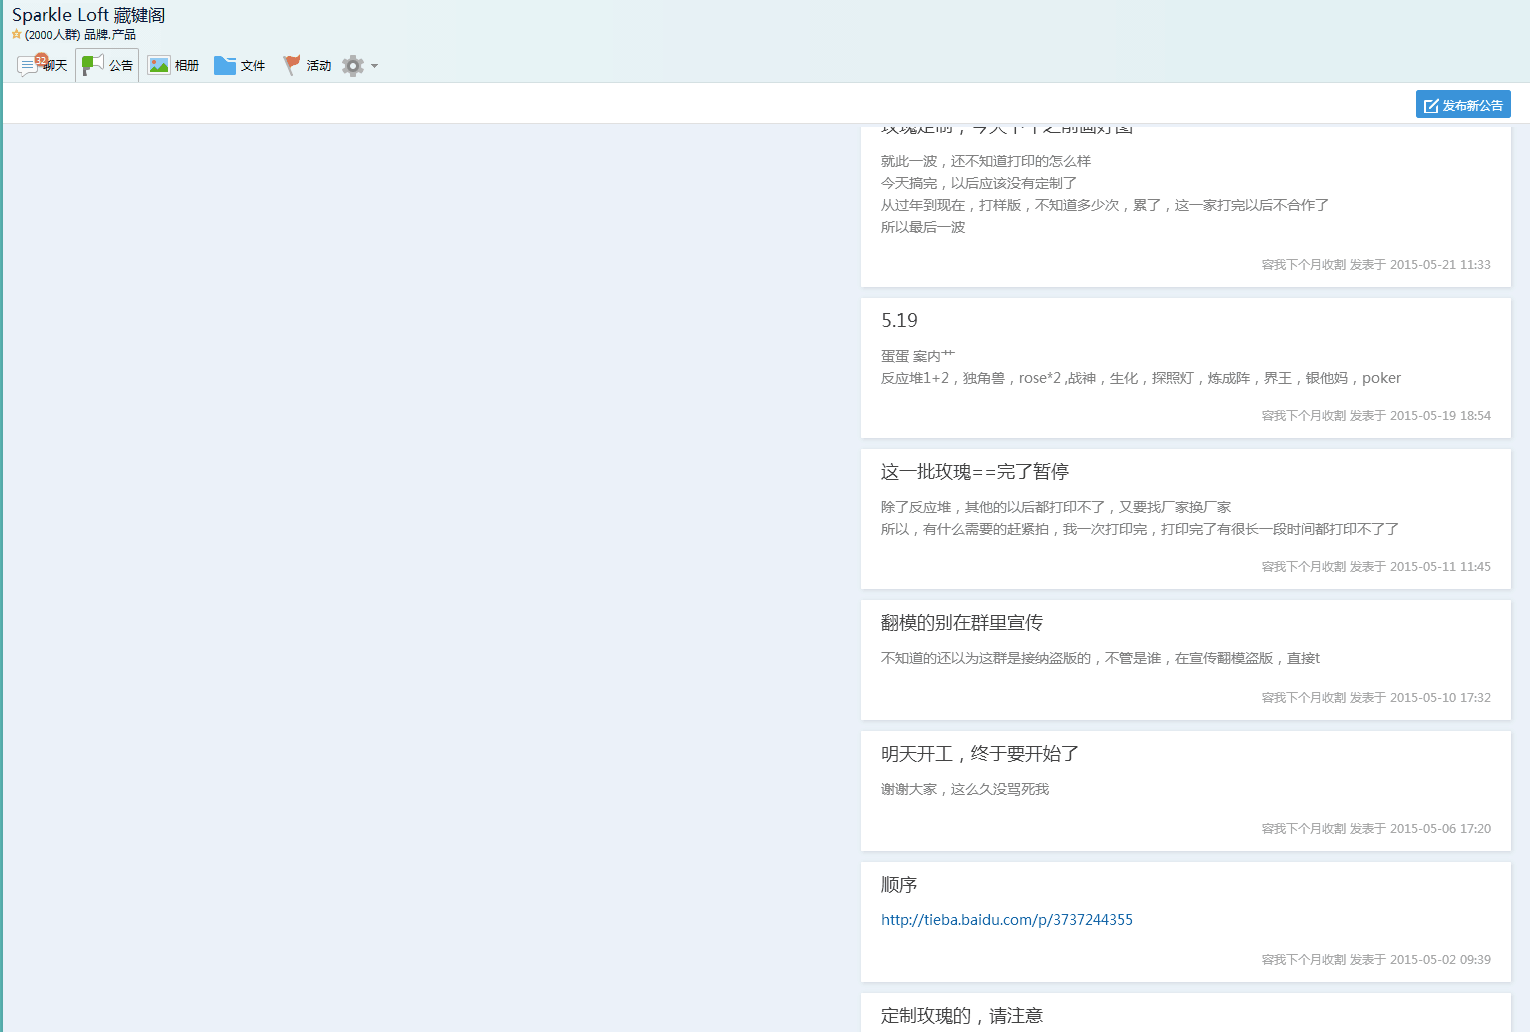Click the 2015-05-06 17:20 post timestamp
The height and width of the screenshot is (1032, 1530).
coord(1440,829)
